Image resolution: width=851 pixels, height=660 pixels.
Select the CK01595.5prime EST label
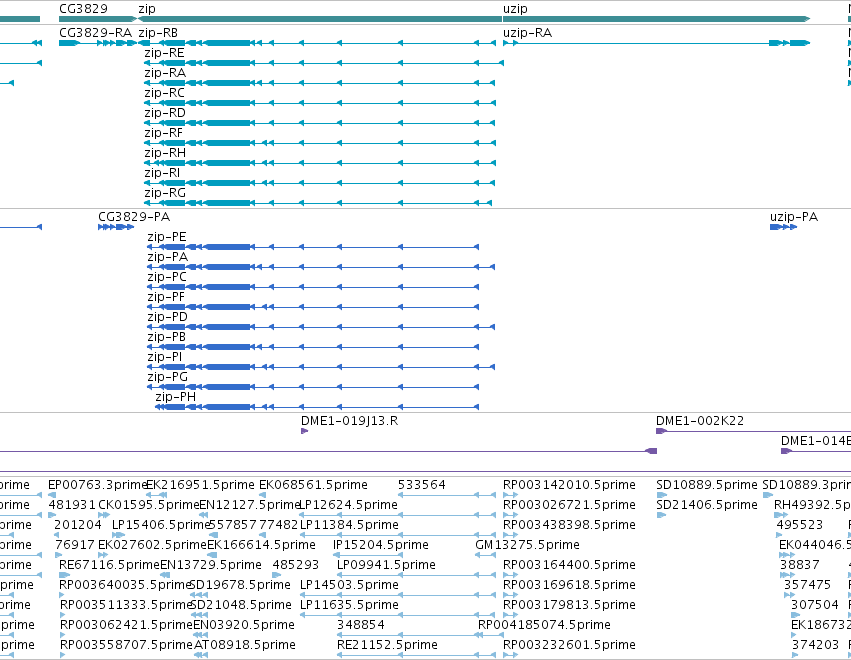coord(149,505)
